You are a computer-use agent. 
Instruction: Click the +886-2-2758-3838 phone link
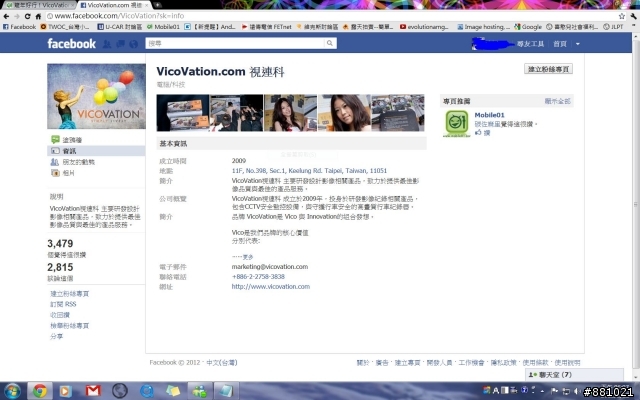tap(258, 276)
